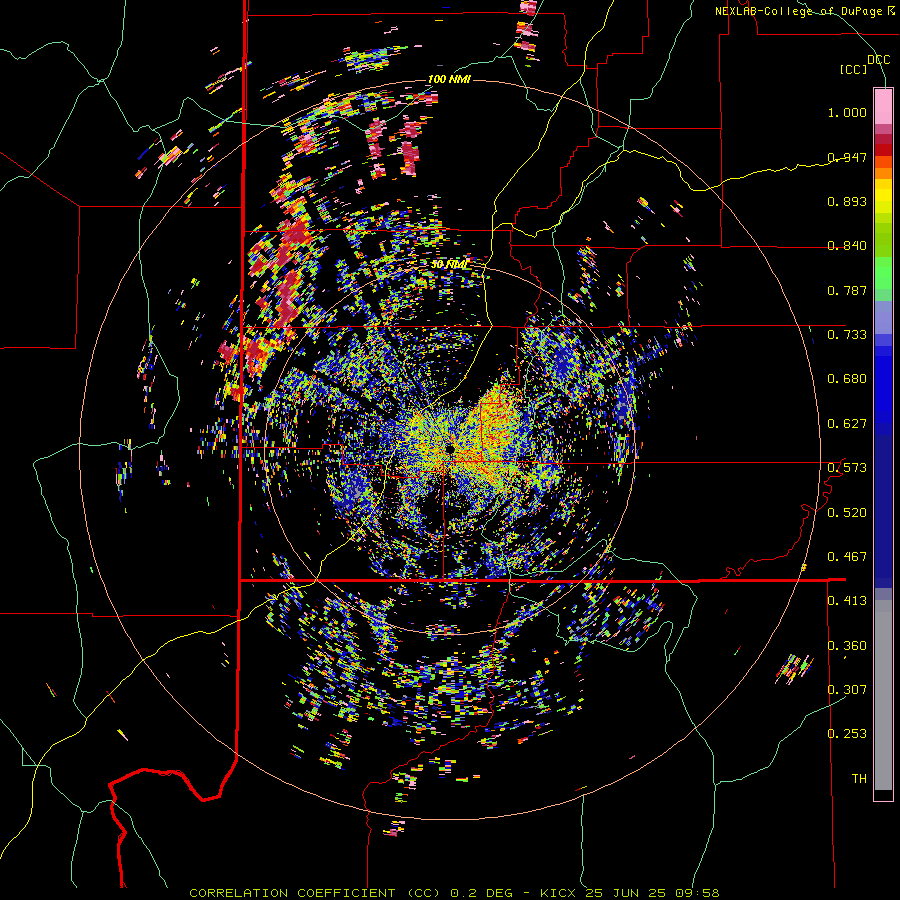Click the 50 NMI range ring label
The height and width of the screenshot is (900, 900).
[449, 265]
